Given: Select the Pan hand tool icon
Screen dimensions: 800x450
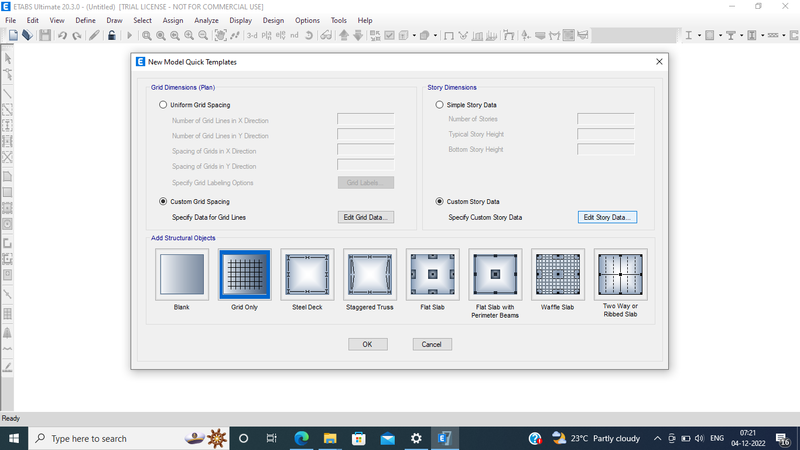Looking at the screenshot, I should click(x=220, y=35).
